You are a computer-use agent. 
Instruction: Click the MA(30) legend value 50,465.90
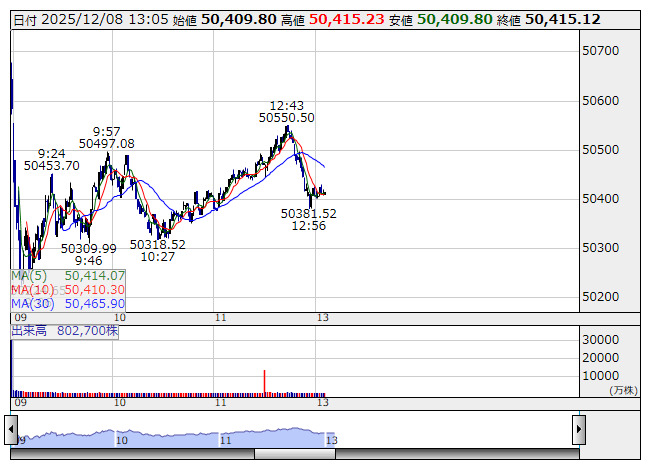[x=95, y=304]
